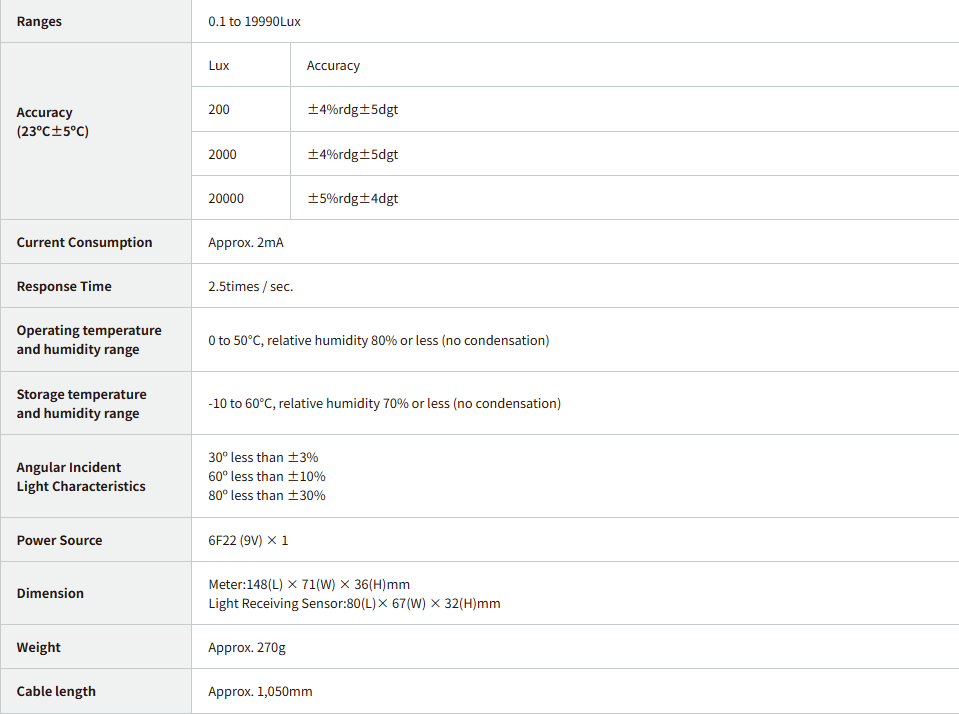959x714 pixels.
Task: Click the Angular Incident Light Characteristics label
Action: (81, 477)
